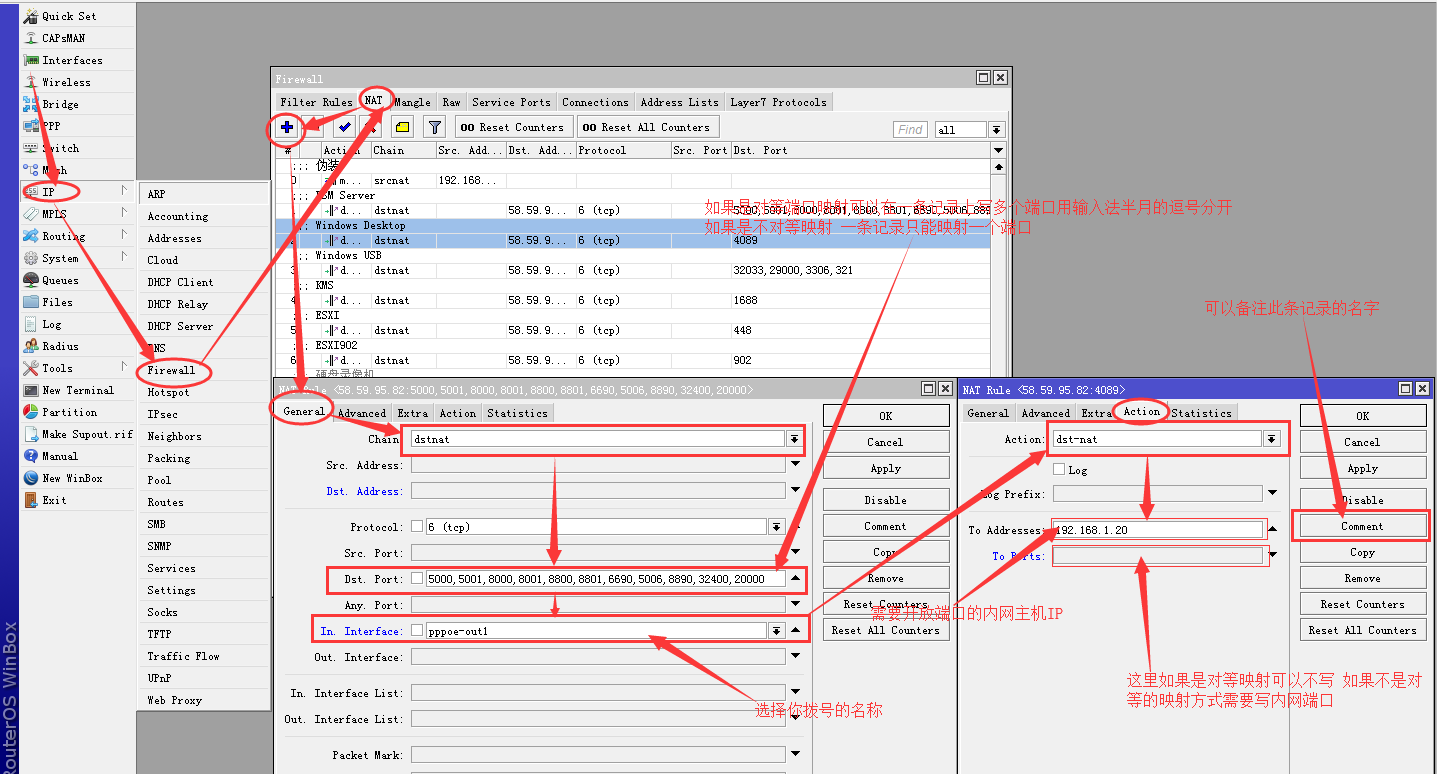
Task: Open Statistics tab in the 4089 NAT Rule window
Action: [x=1201, y=413]
